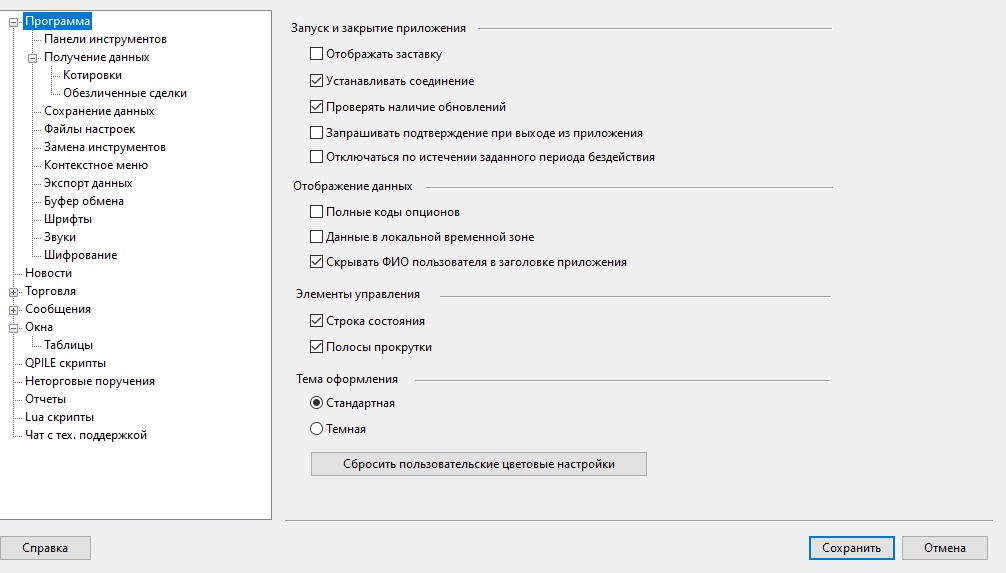Select Экспорт данных tree item
The height and width of the screenshot is (573, 1006).
[x=88, y=183]
